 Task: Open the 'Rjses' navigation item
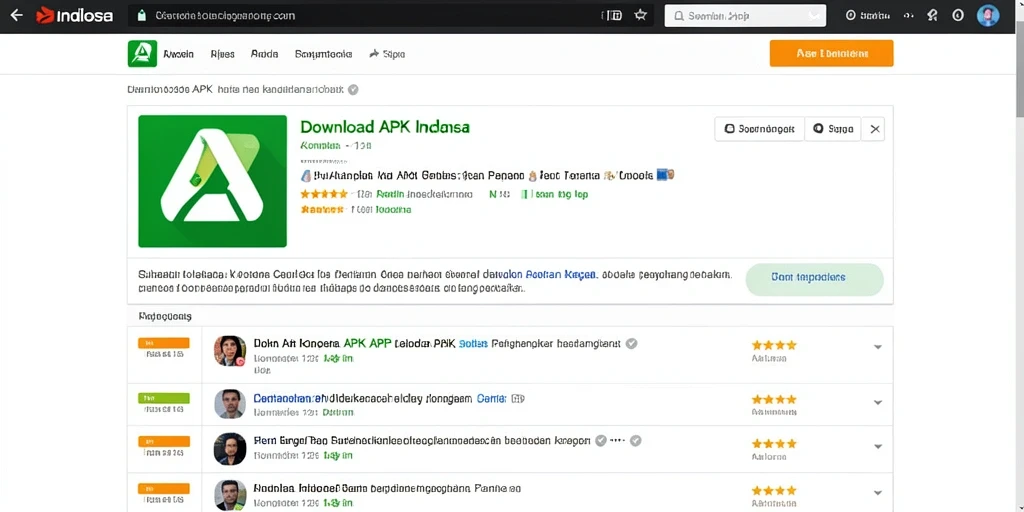(223, 54)
